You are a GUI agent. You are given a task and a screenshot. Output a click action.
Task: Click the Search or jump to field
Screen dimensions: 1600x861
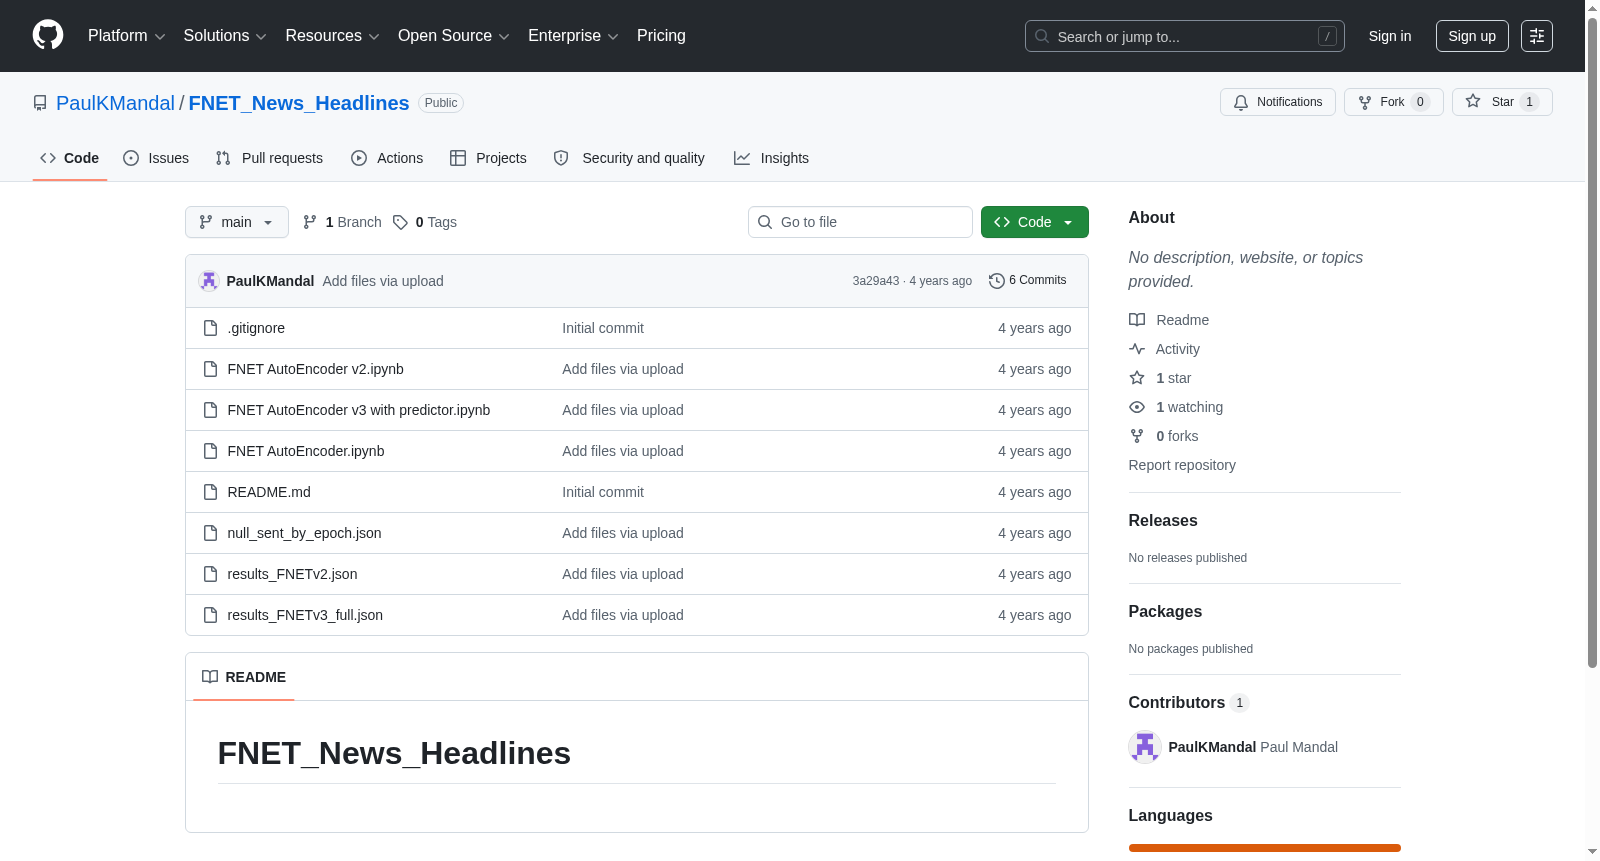[1184, 36]
